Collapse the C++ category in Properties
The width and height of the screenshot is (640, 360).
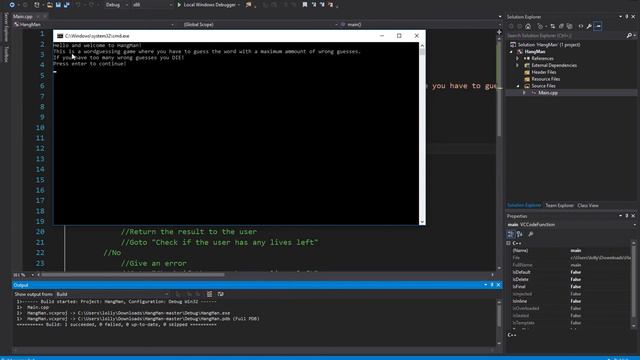509,243
